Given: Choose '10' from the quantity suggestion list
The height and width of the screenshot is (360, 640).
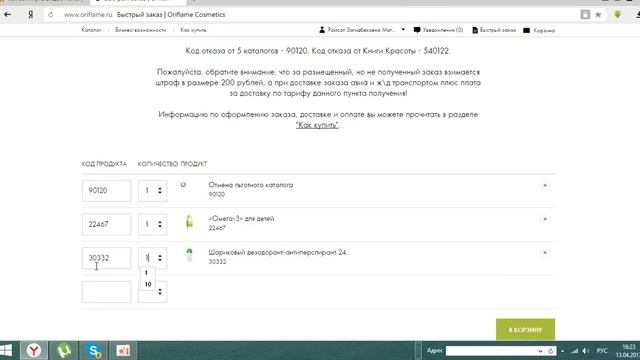Looking at the screenshot, I should pyautogui.click(x=148, y=284).
